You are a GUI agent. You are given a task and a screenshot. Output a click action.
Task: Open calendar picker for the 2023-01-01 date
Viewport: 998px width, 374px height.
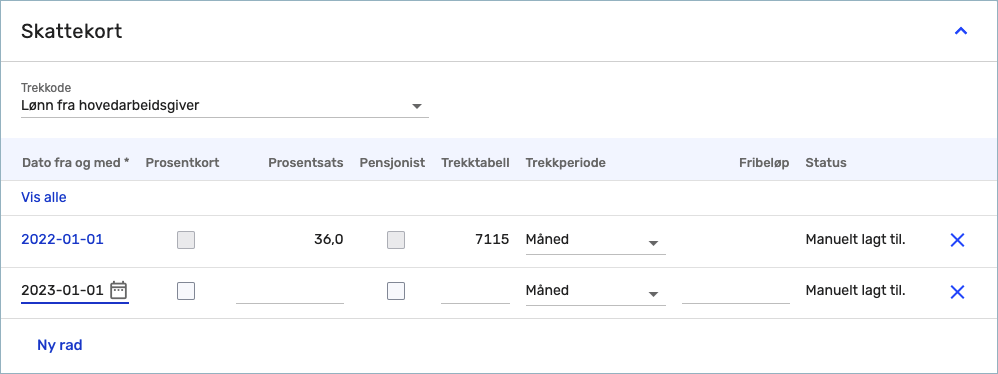pyautogui.click(x=118, y=291)
